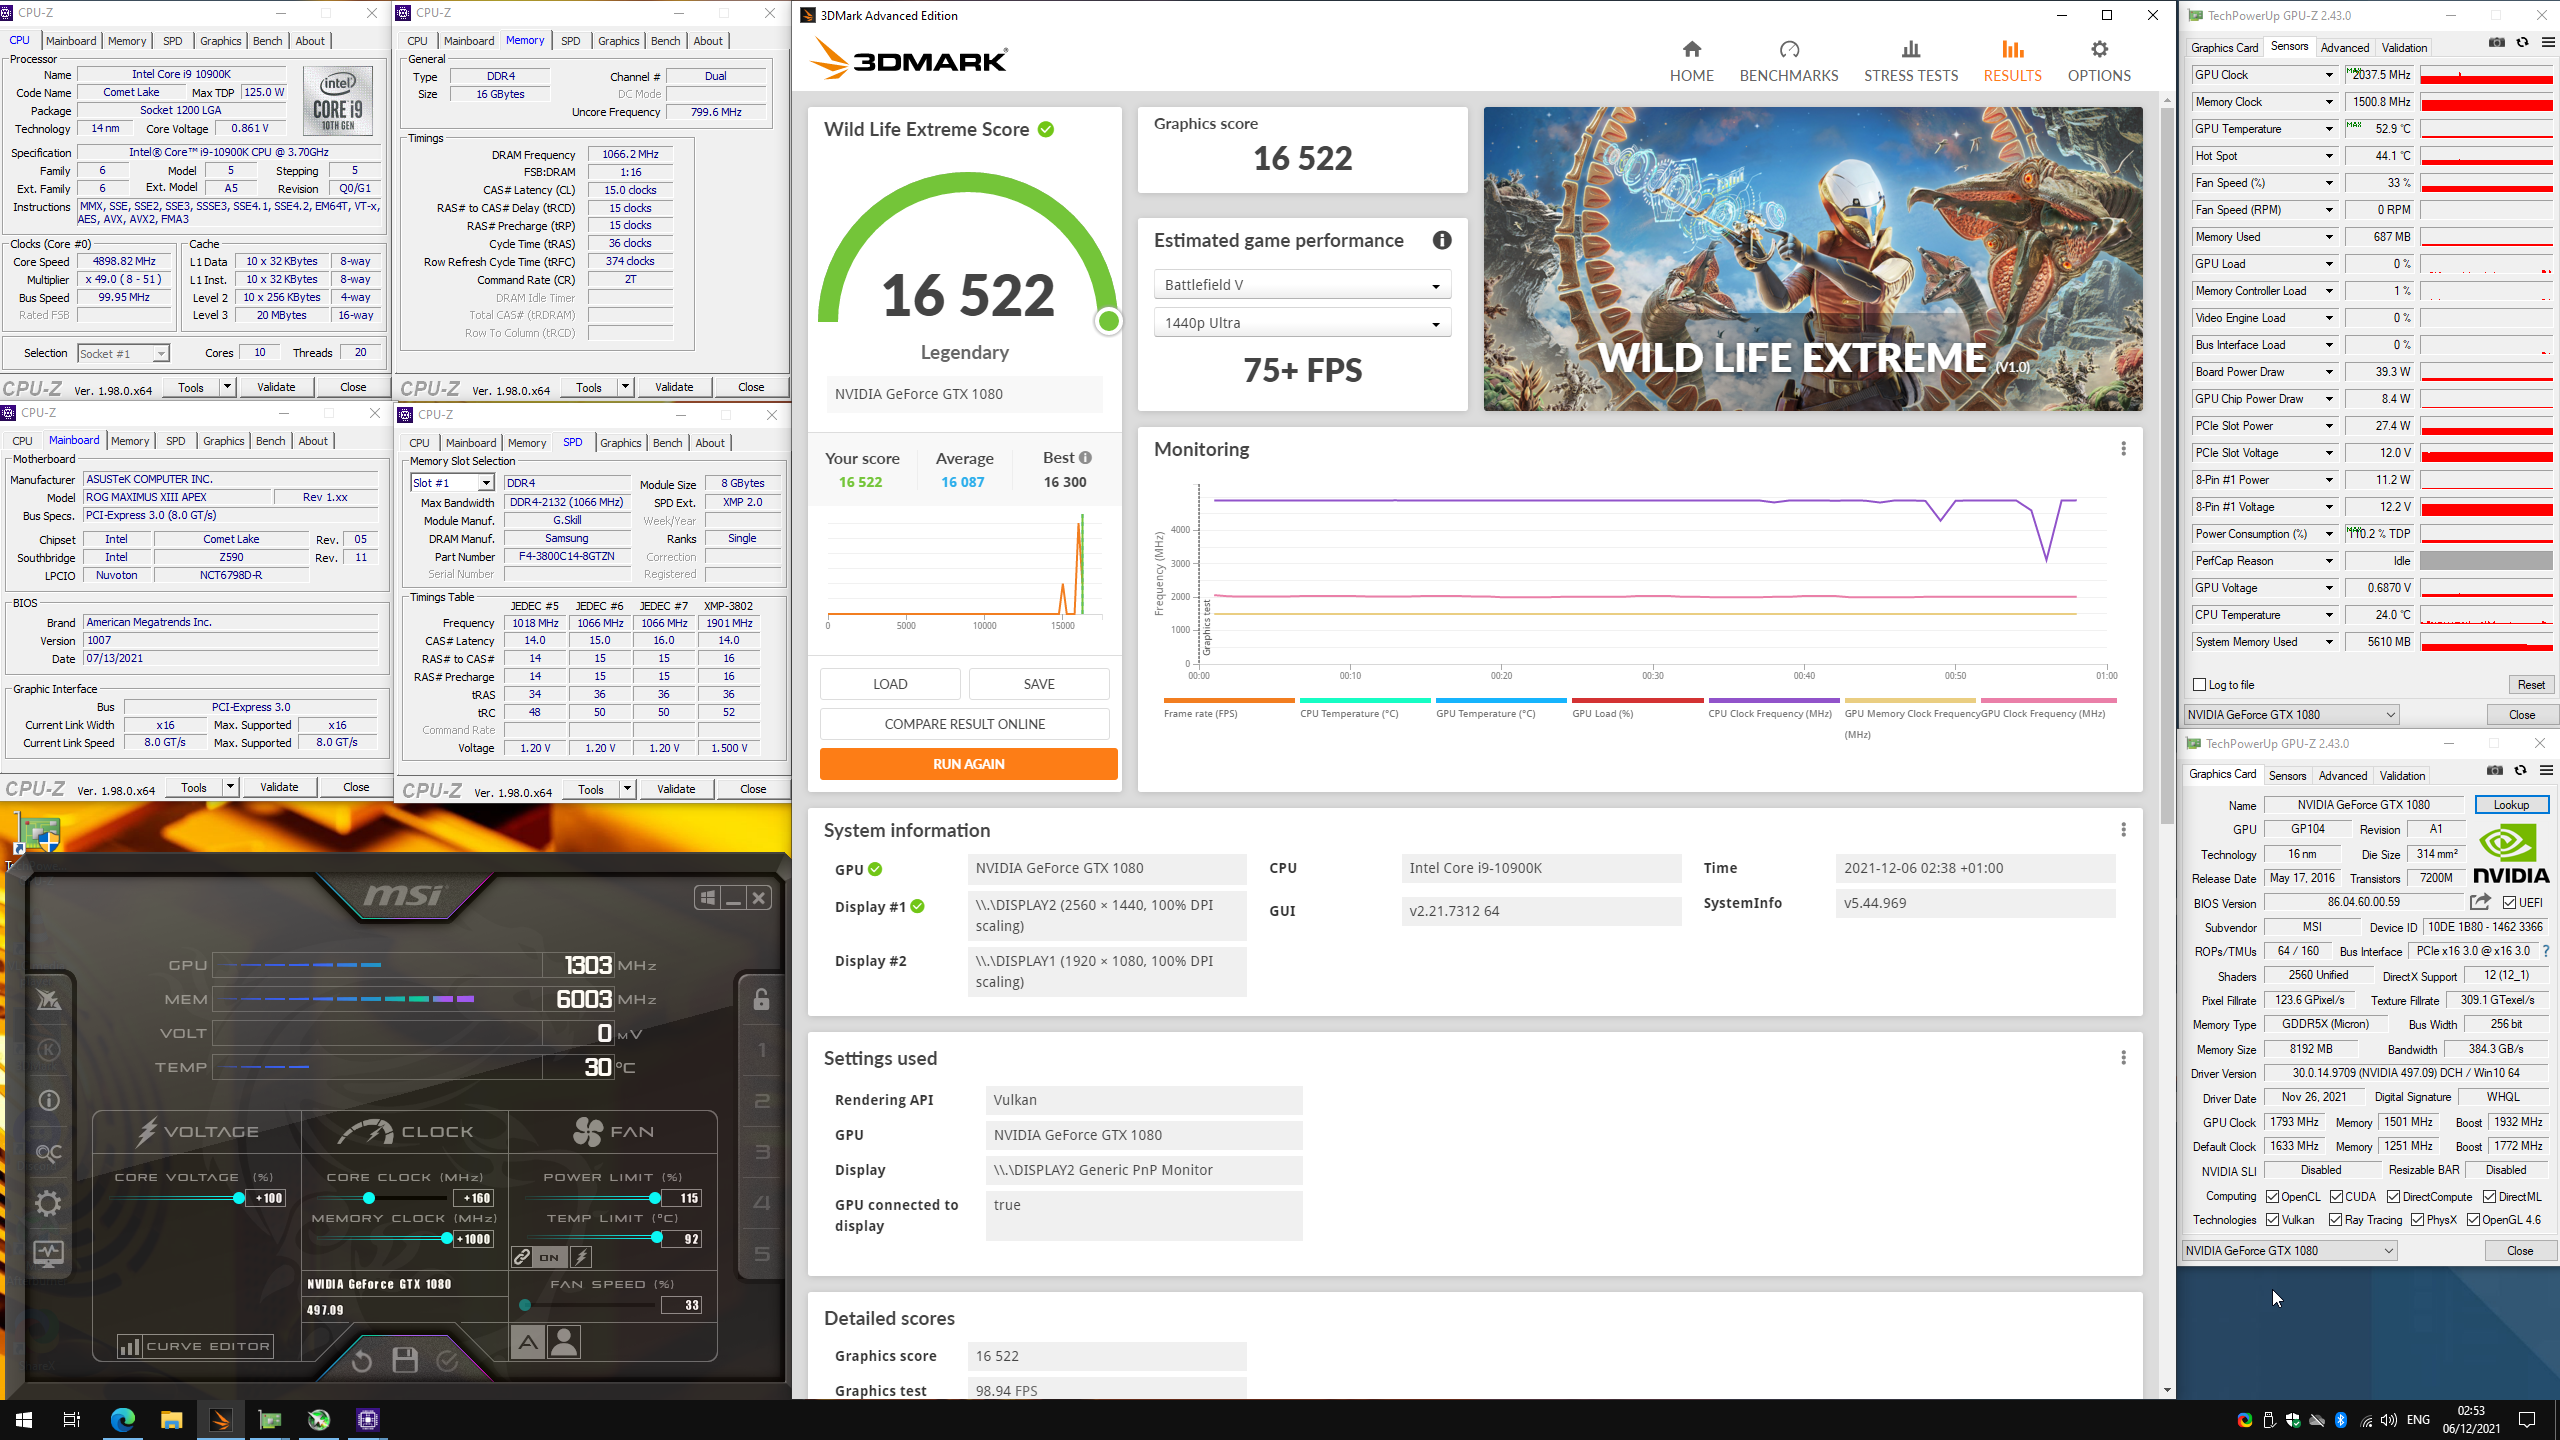Toggle the Ray Tracing checkbox in GPU-Z

(x=2335, y=1220)
